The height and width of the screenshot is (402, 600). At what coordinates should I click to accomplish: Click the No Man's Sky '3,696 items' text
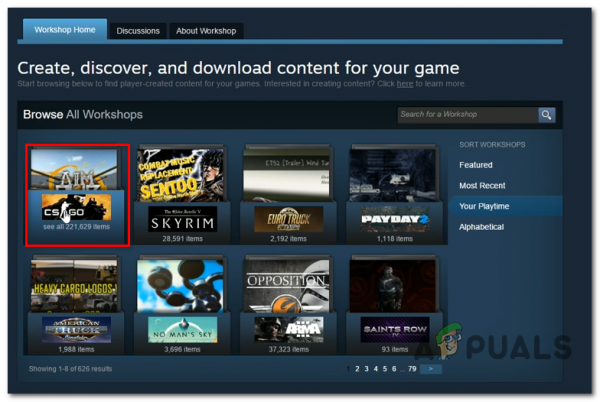tap(183, 349)
